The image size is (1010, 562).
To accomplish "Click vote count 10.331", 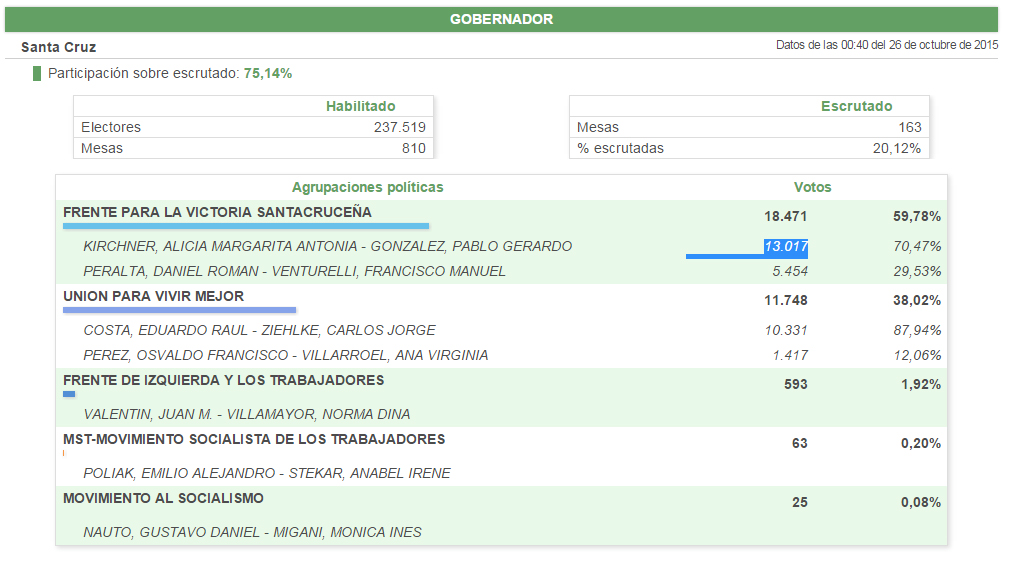I will click(786, 331).
